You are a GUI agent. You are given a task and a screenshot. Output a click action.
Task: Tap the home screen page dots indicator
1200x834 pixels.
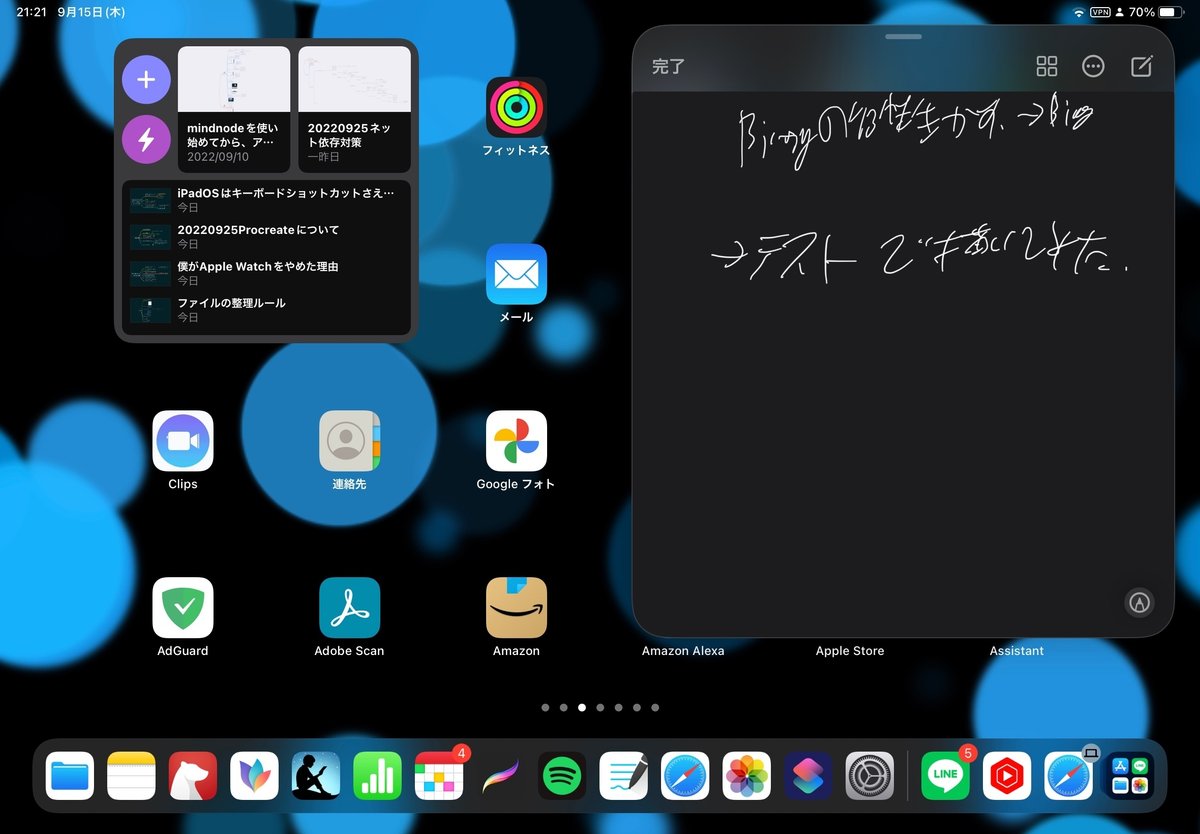[600, 707]
